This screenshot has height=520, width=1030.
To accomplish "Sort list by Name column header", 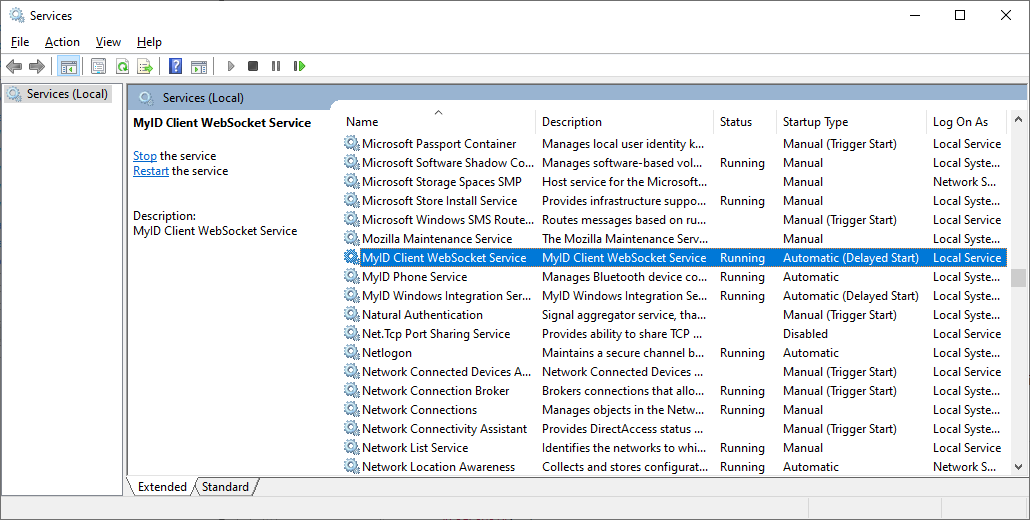I will [362, 122].
